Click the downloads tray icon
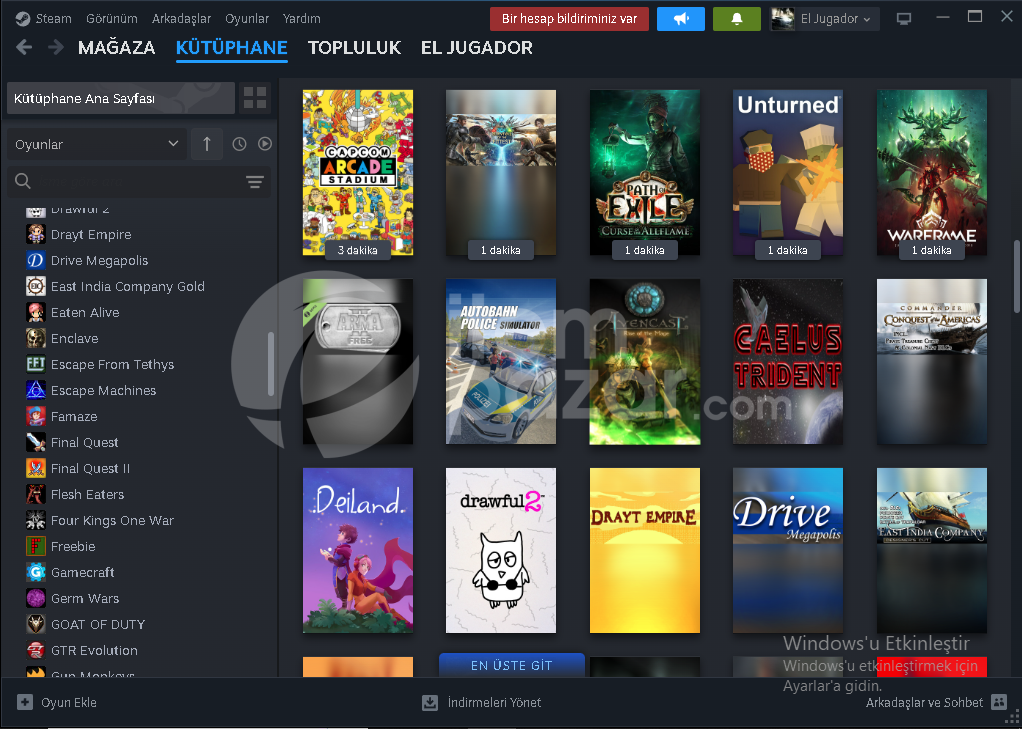Image resolution: width=1022 pixels, height=729 pixels. click(x=430, y=702)
